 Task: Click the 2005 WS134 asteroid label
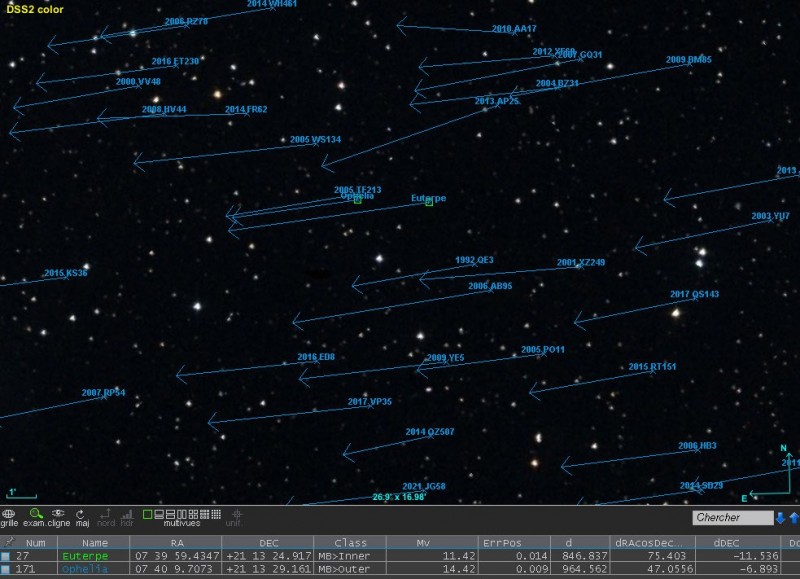[315, 139]
